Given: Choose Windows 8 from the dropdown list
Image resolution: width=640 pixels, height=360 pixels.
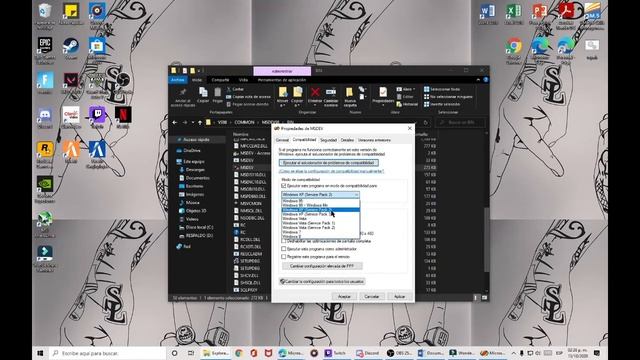Looking at the screenshot, I should point(320,236).
